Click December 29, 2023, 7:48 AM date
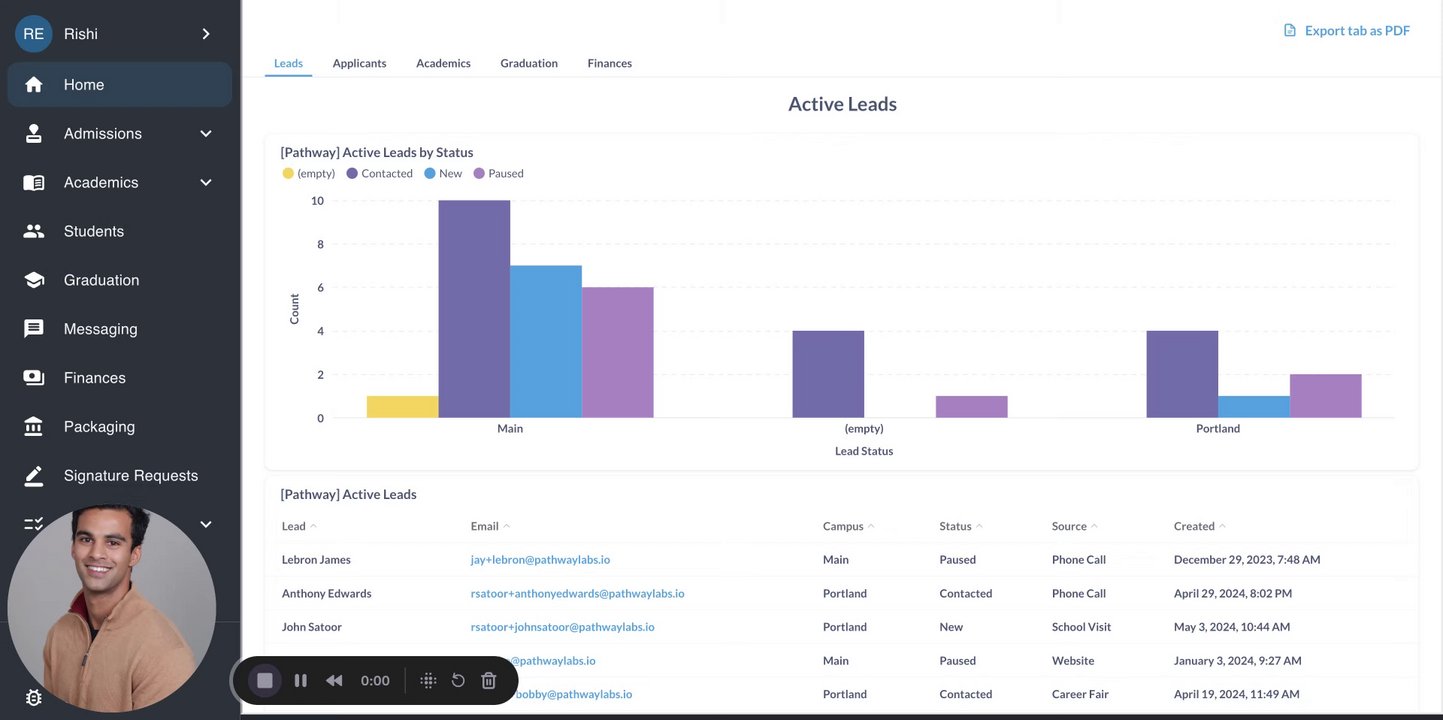 point(1247,560)
